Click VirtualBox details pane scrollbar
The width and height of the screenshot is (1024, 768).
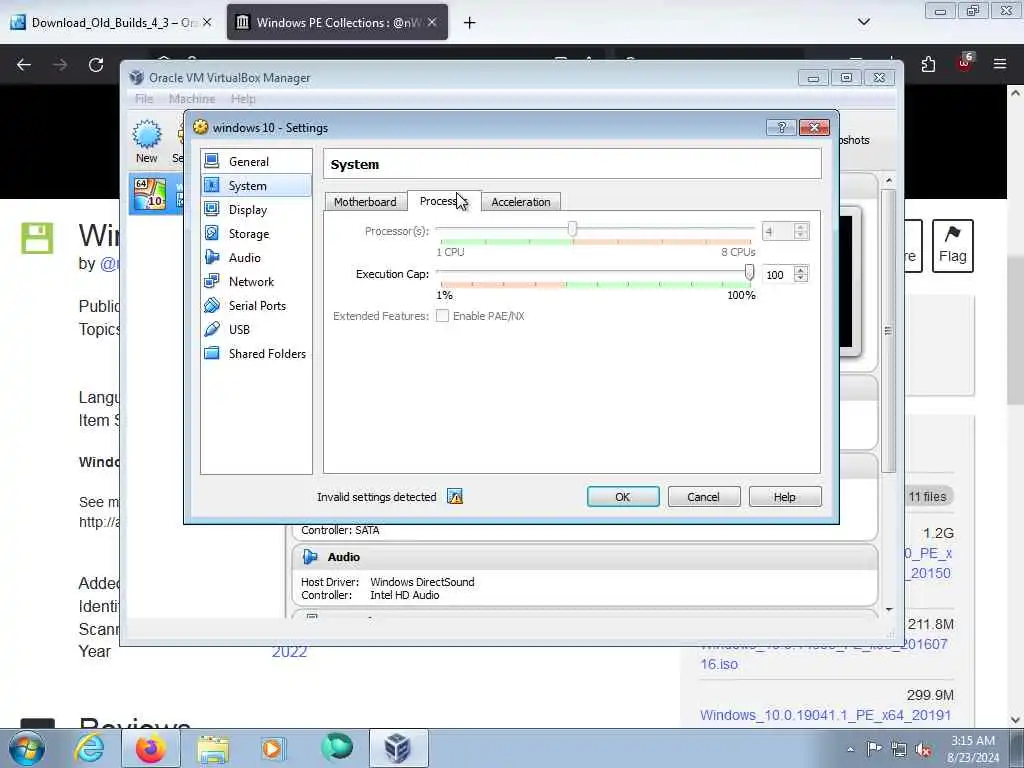pyautogui.click(x=888, y=330)
